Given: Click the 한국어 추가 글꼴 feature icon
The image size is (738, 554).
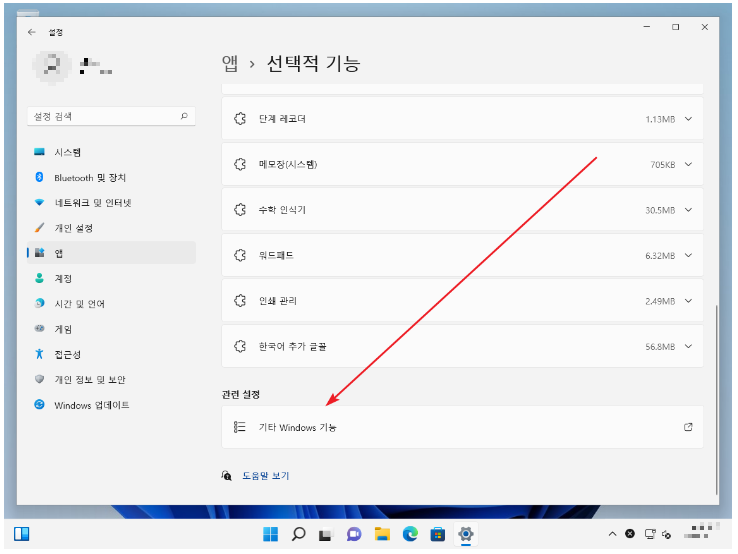Looking at the screenshot, I should [240, 346].
